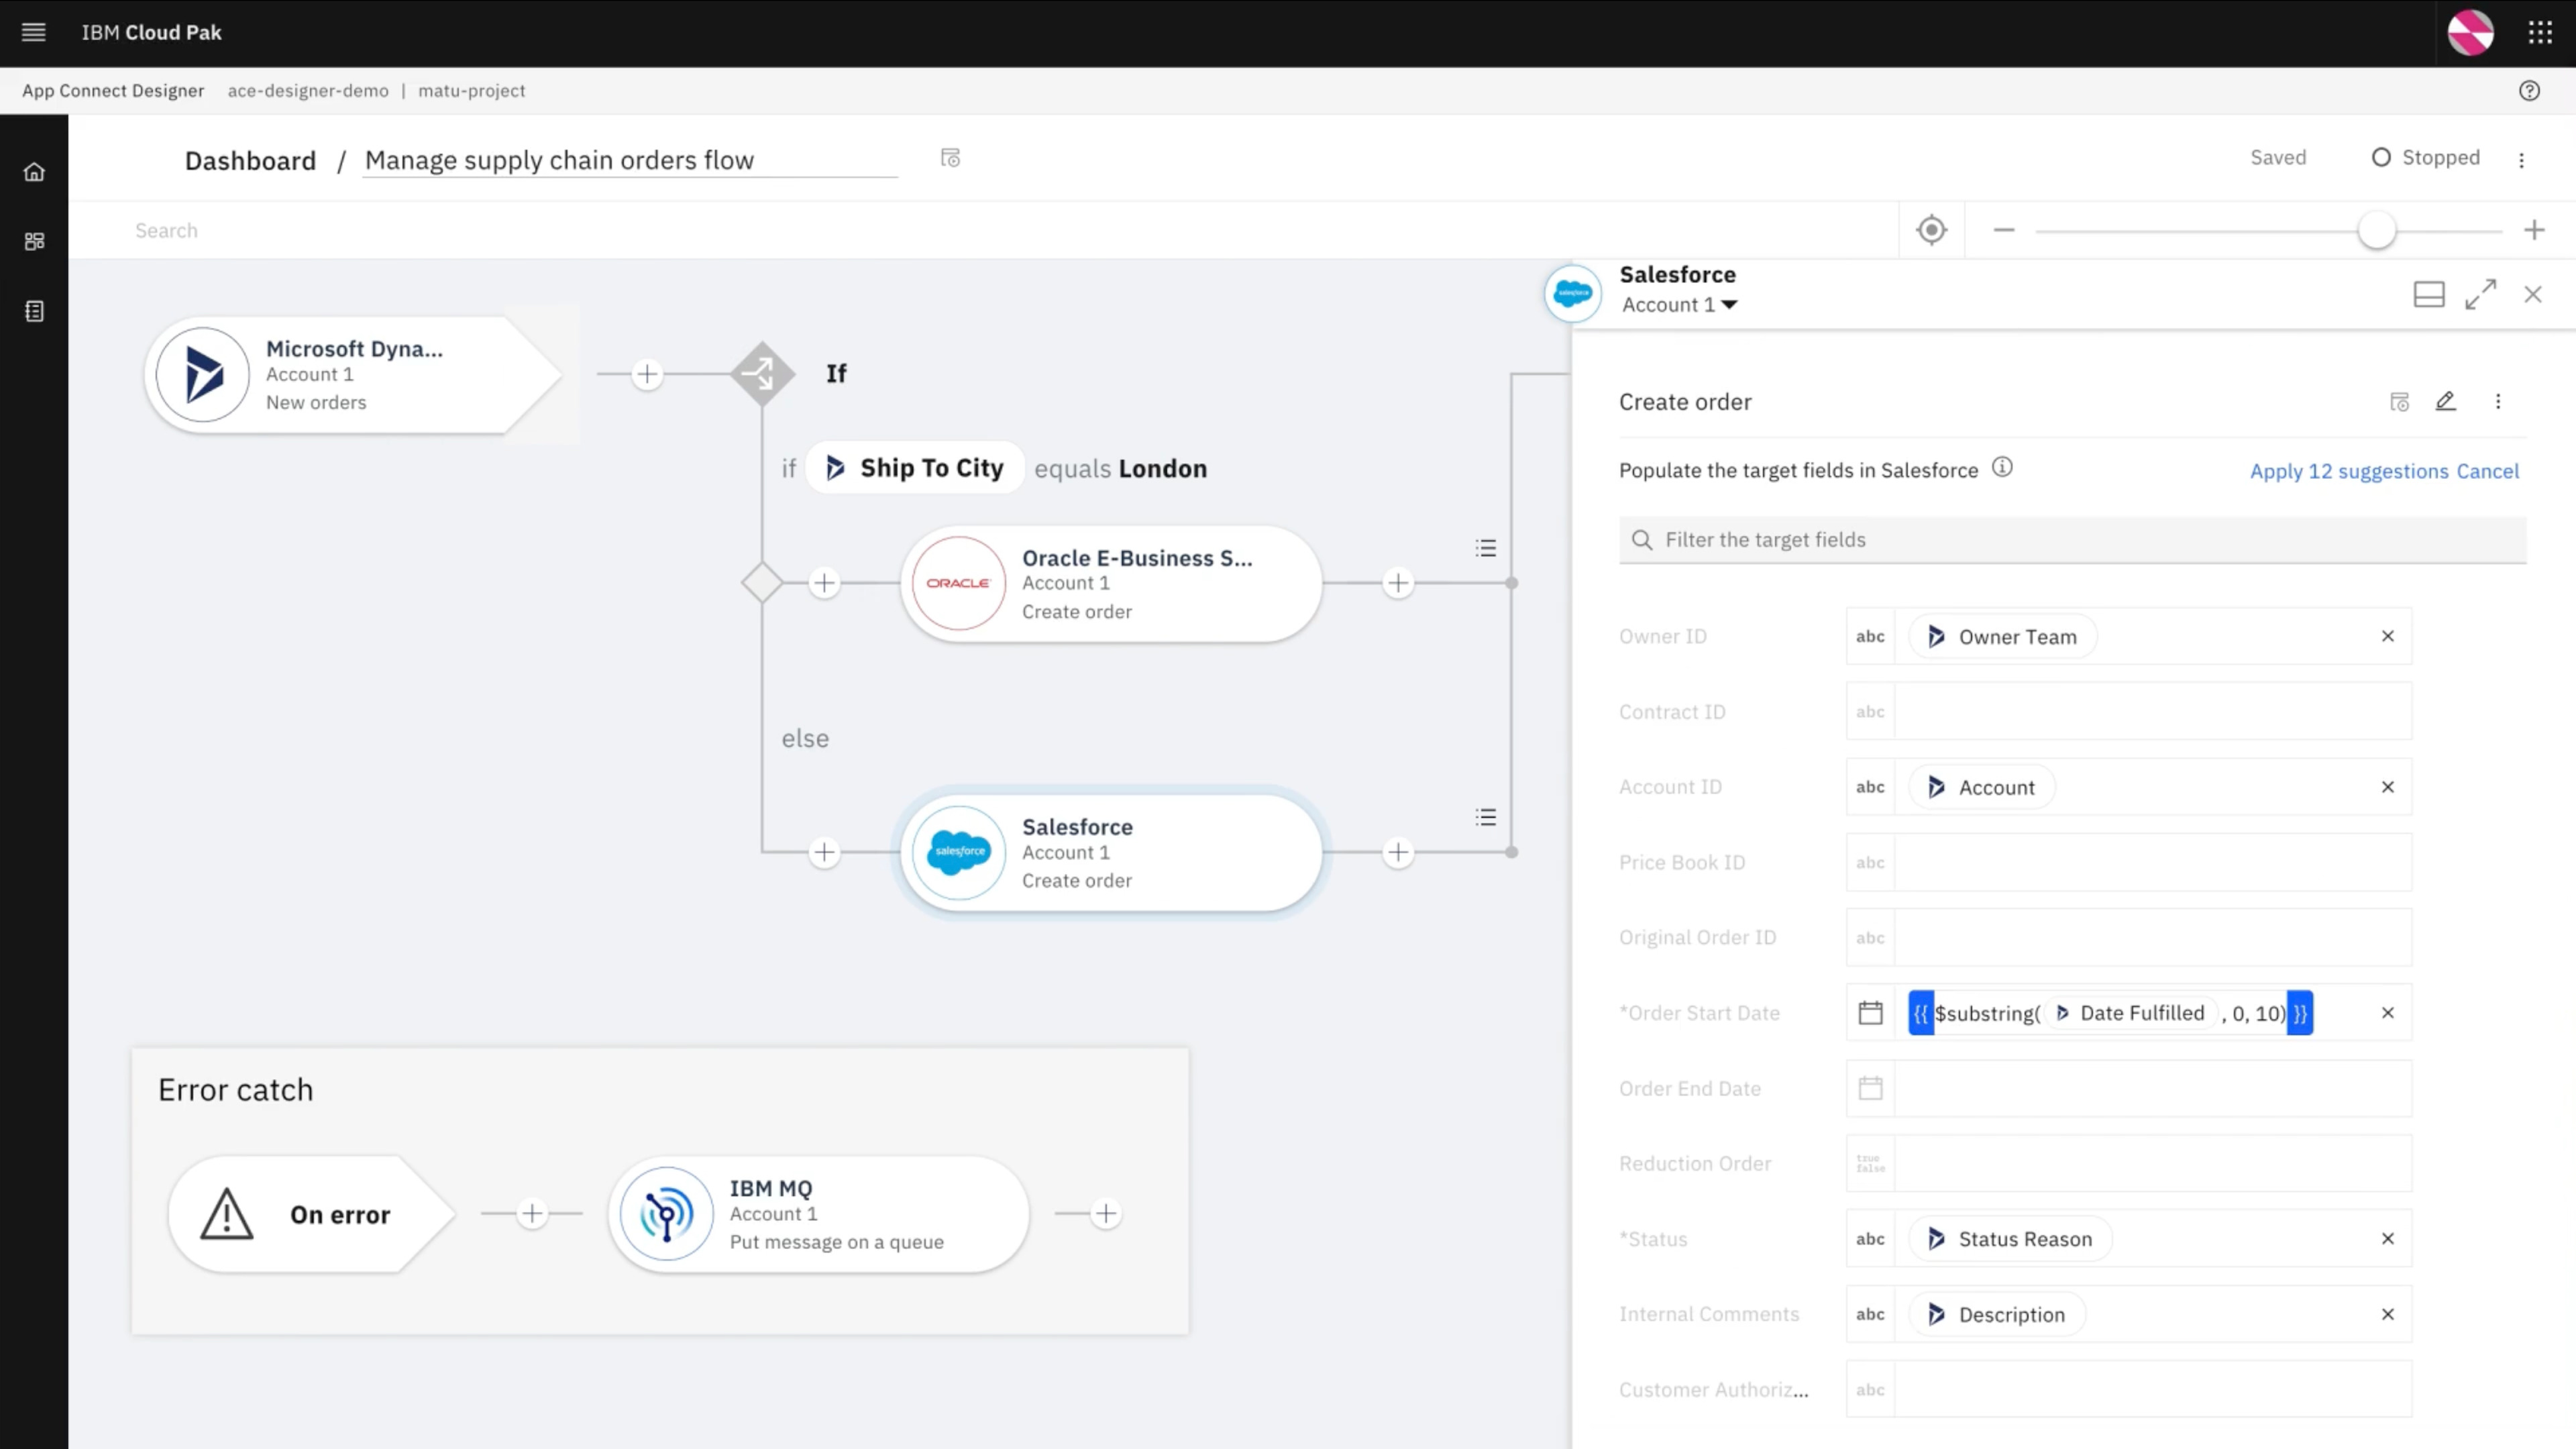Click the fit-to-view target icon
Viewport: 2576px width, 1449px height.
[x=1931, y=230]
